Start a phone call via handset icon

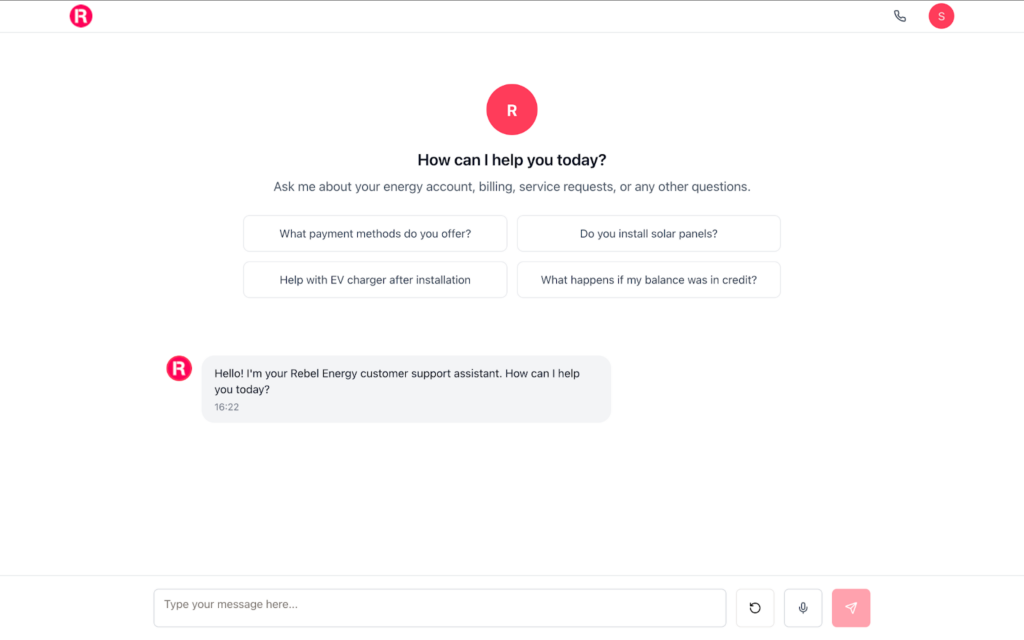tap(900, 16)
